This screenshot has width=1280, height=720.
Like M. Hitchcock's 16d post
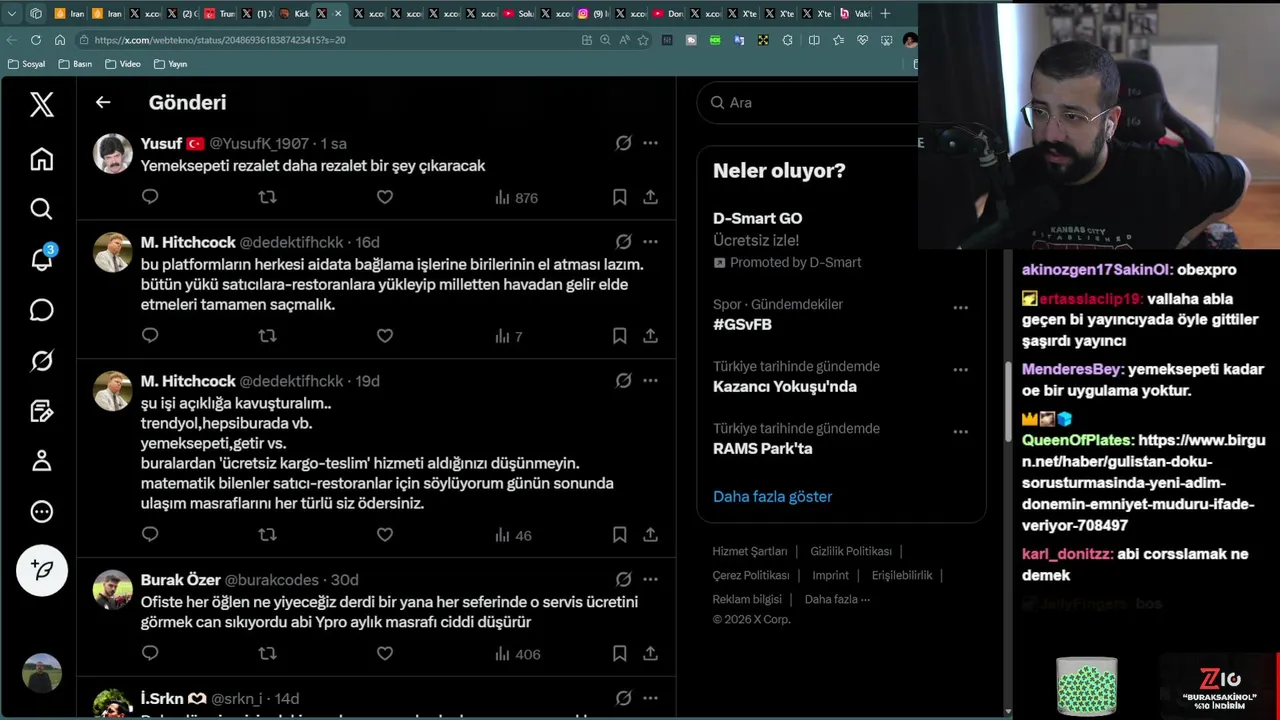(x=385, y=336)
